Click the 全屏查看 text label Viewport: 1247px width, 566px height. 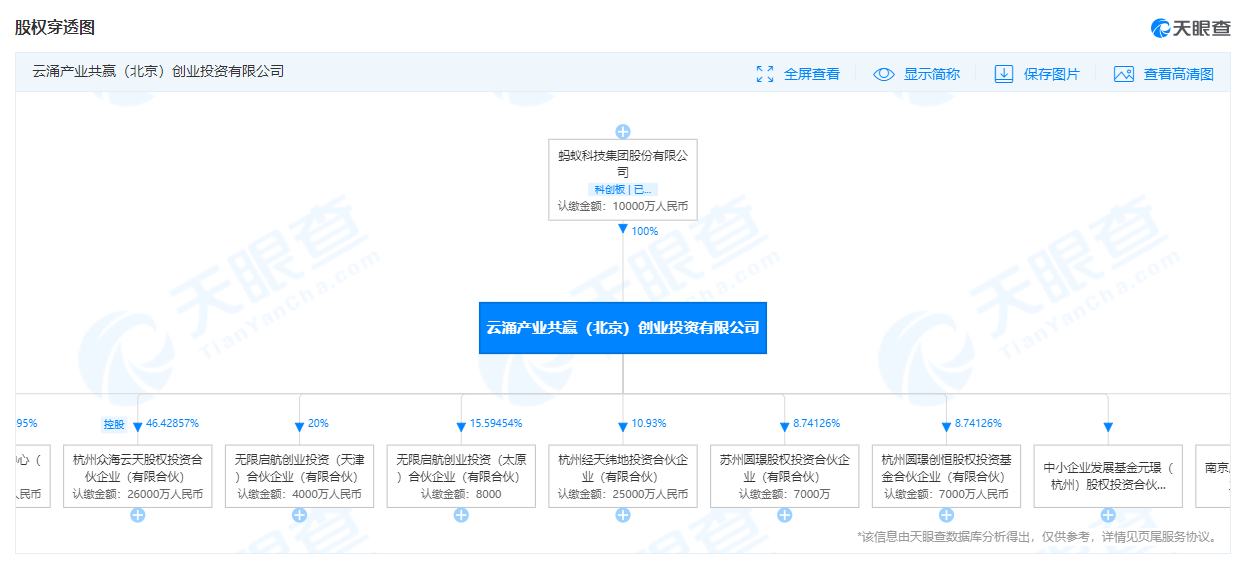pos(811,74)
